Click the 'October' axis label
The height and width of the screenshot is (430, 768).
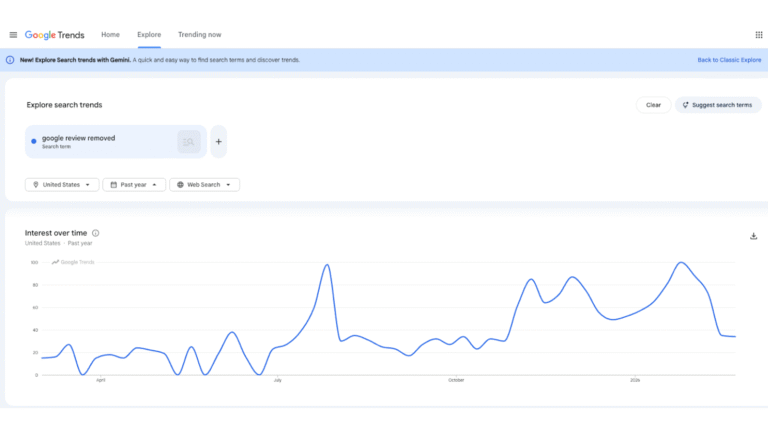(x=456, y=380)
